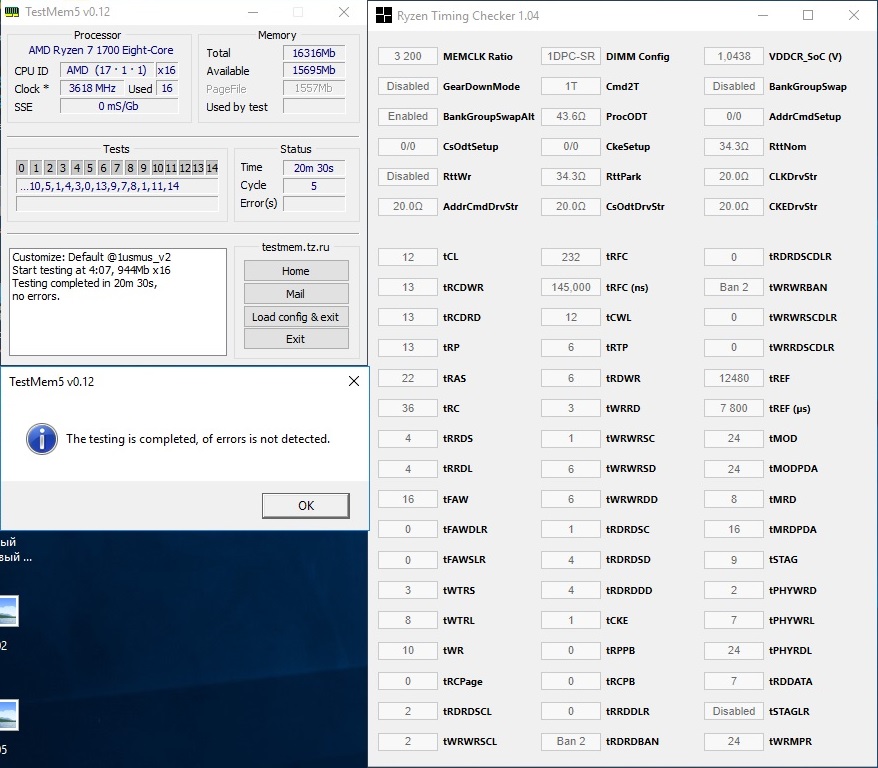
Task: Click the Time field showing 20m 30s
Action: pos(314,168)
